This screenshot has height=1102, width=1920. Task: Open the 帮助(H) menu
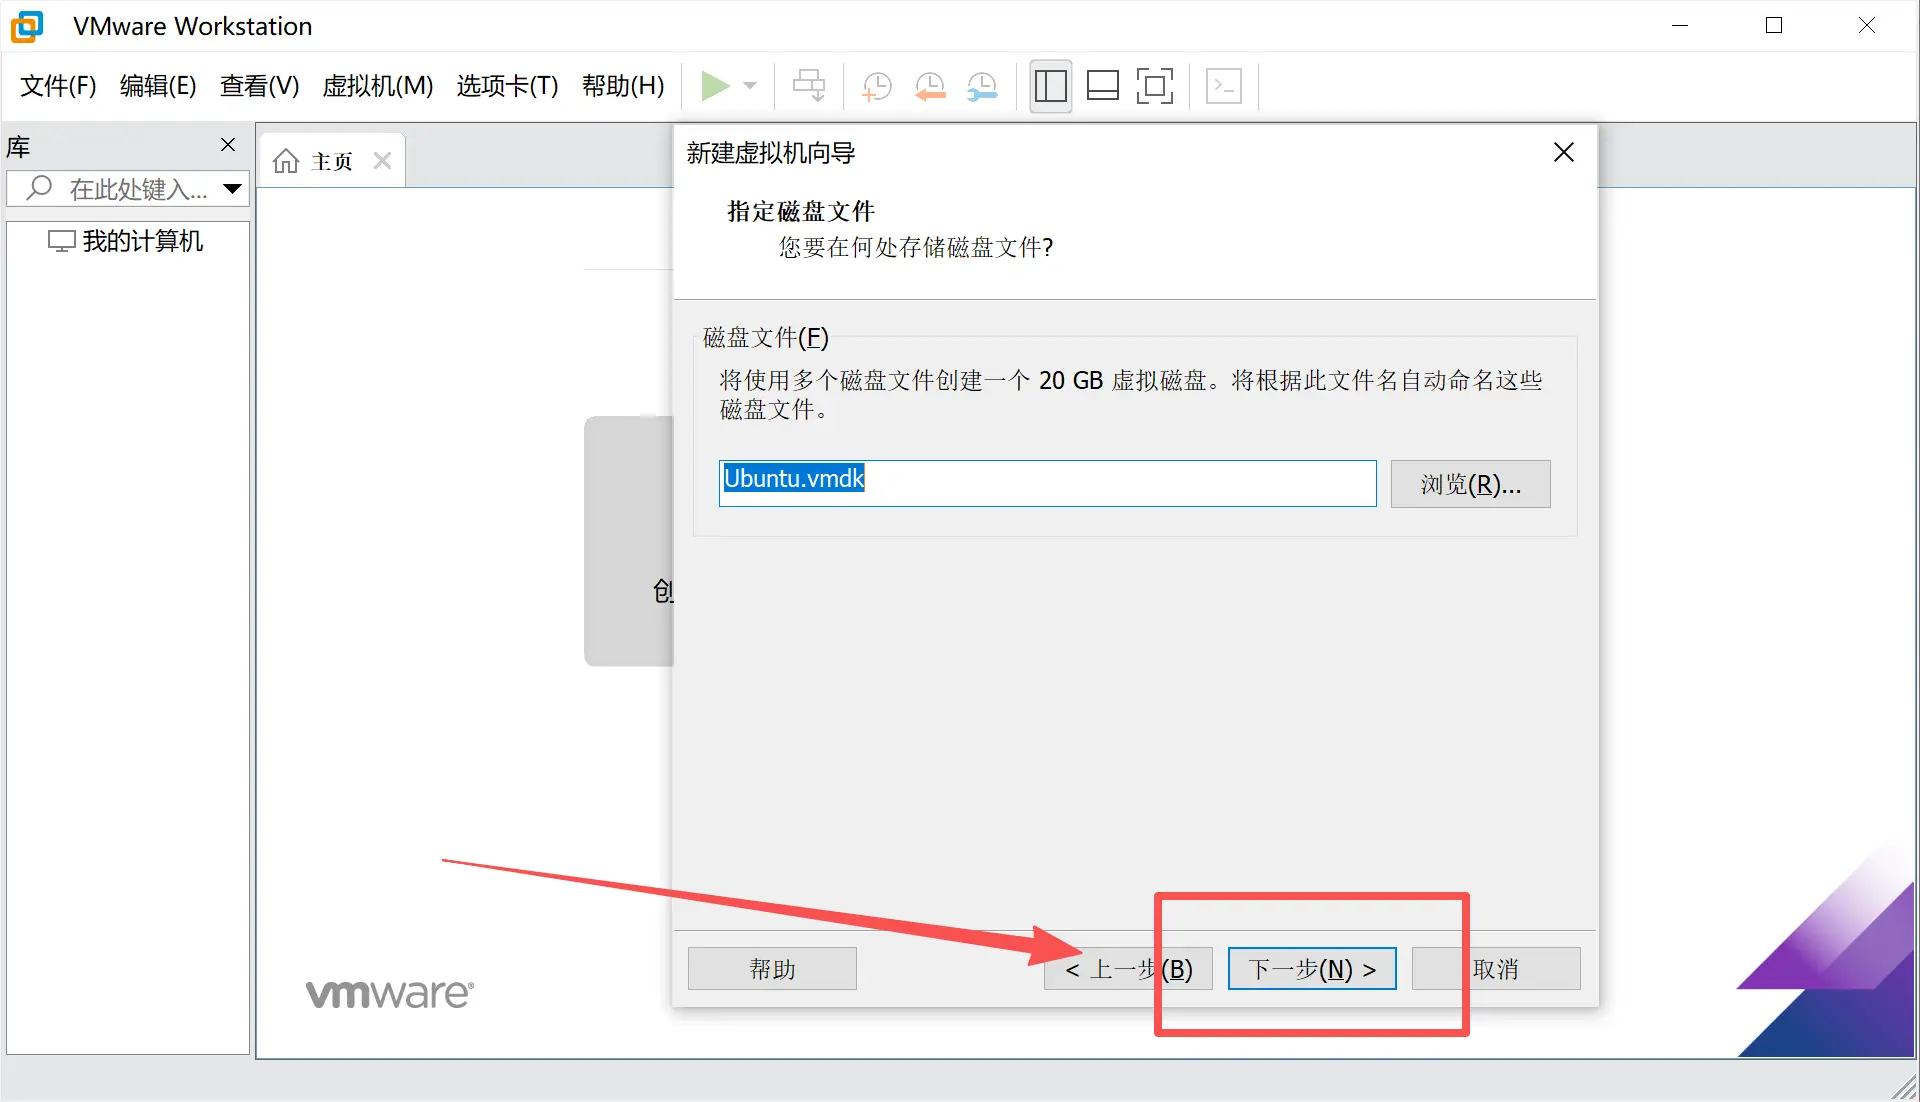[623, 86]
